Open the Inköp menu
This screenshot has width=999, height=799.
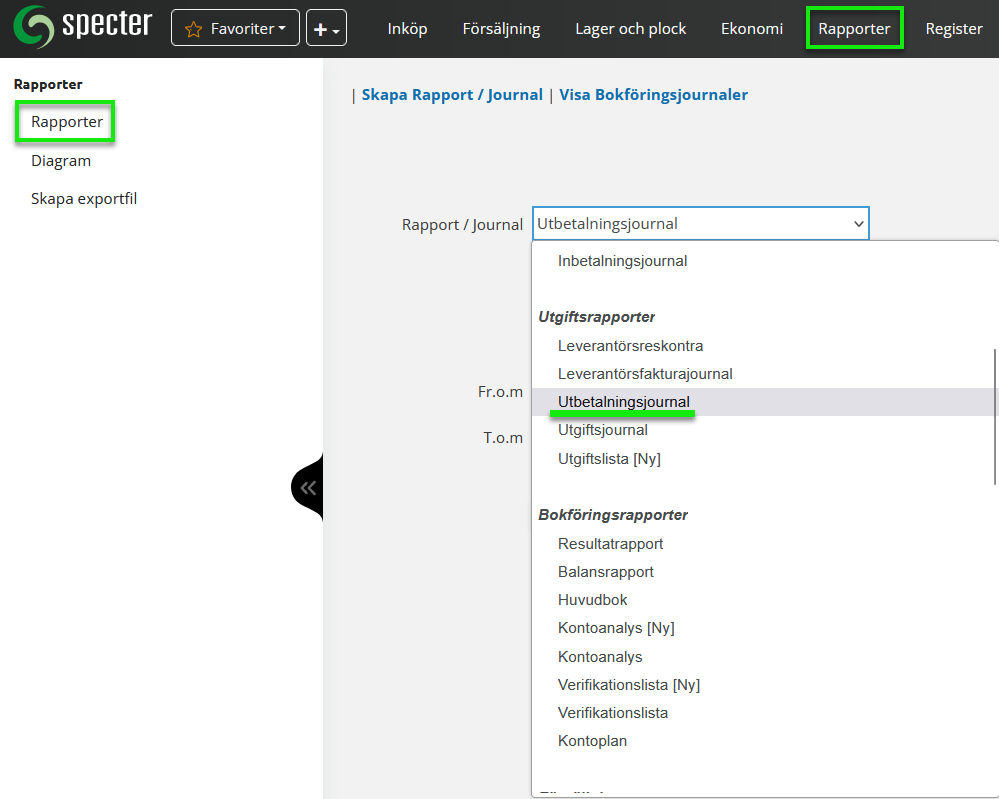407,29
